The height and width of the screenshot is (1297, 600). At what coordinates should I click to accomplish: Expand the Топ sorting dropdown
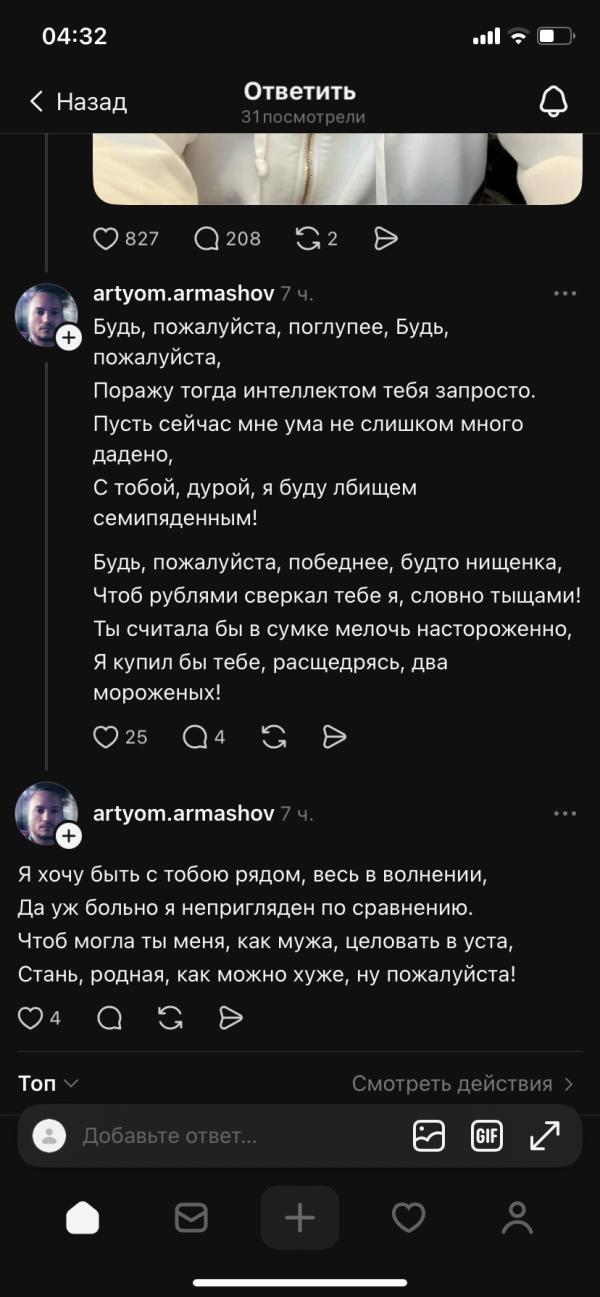(x=48, y=1084)
